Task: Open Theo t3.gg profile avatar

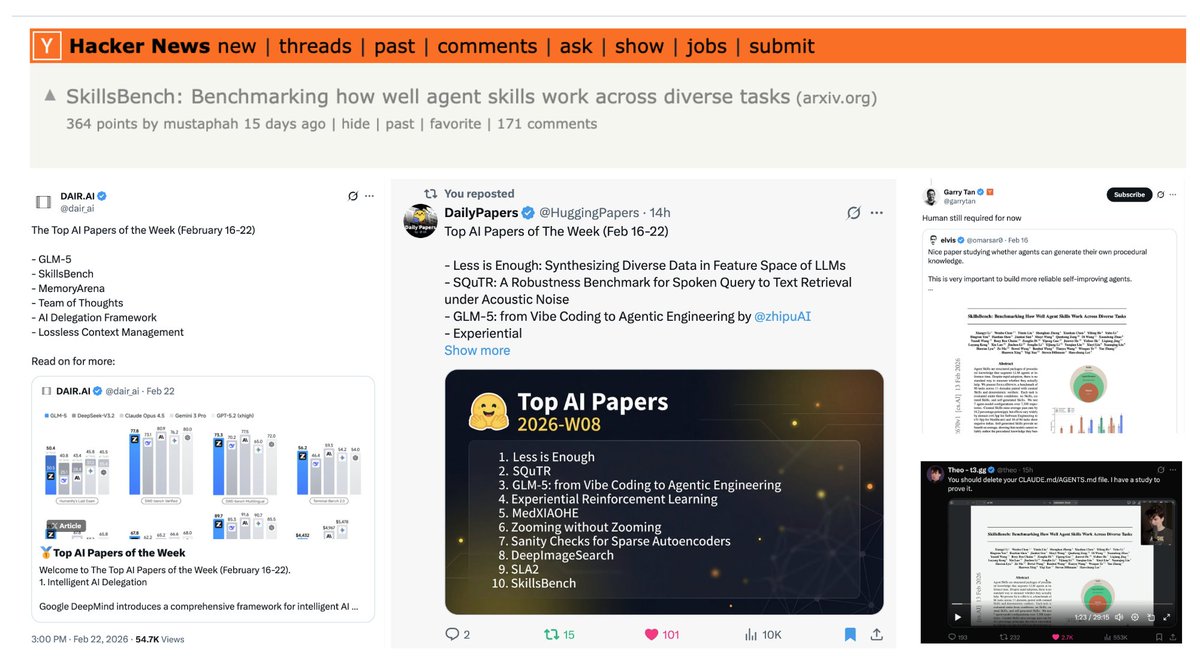Action: click(x=936, y=473)
